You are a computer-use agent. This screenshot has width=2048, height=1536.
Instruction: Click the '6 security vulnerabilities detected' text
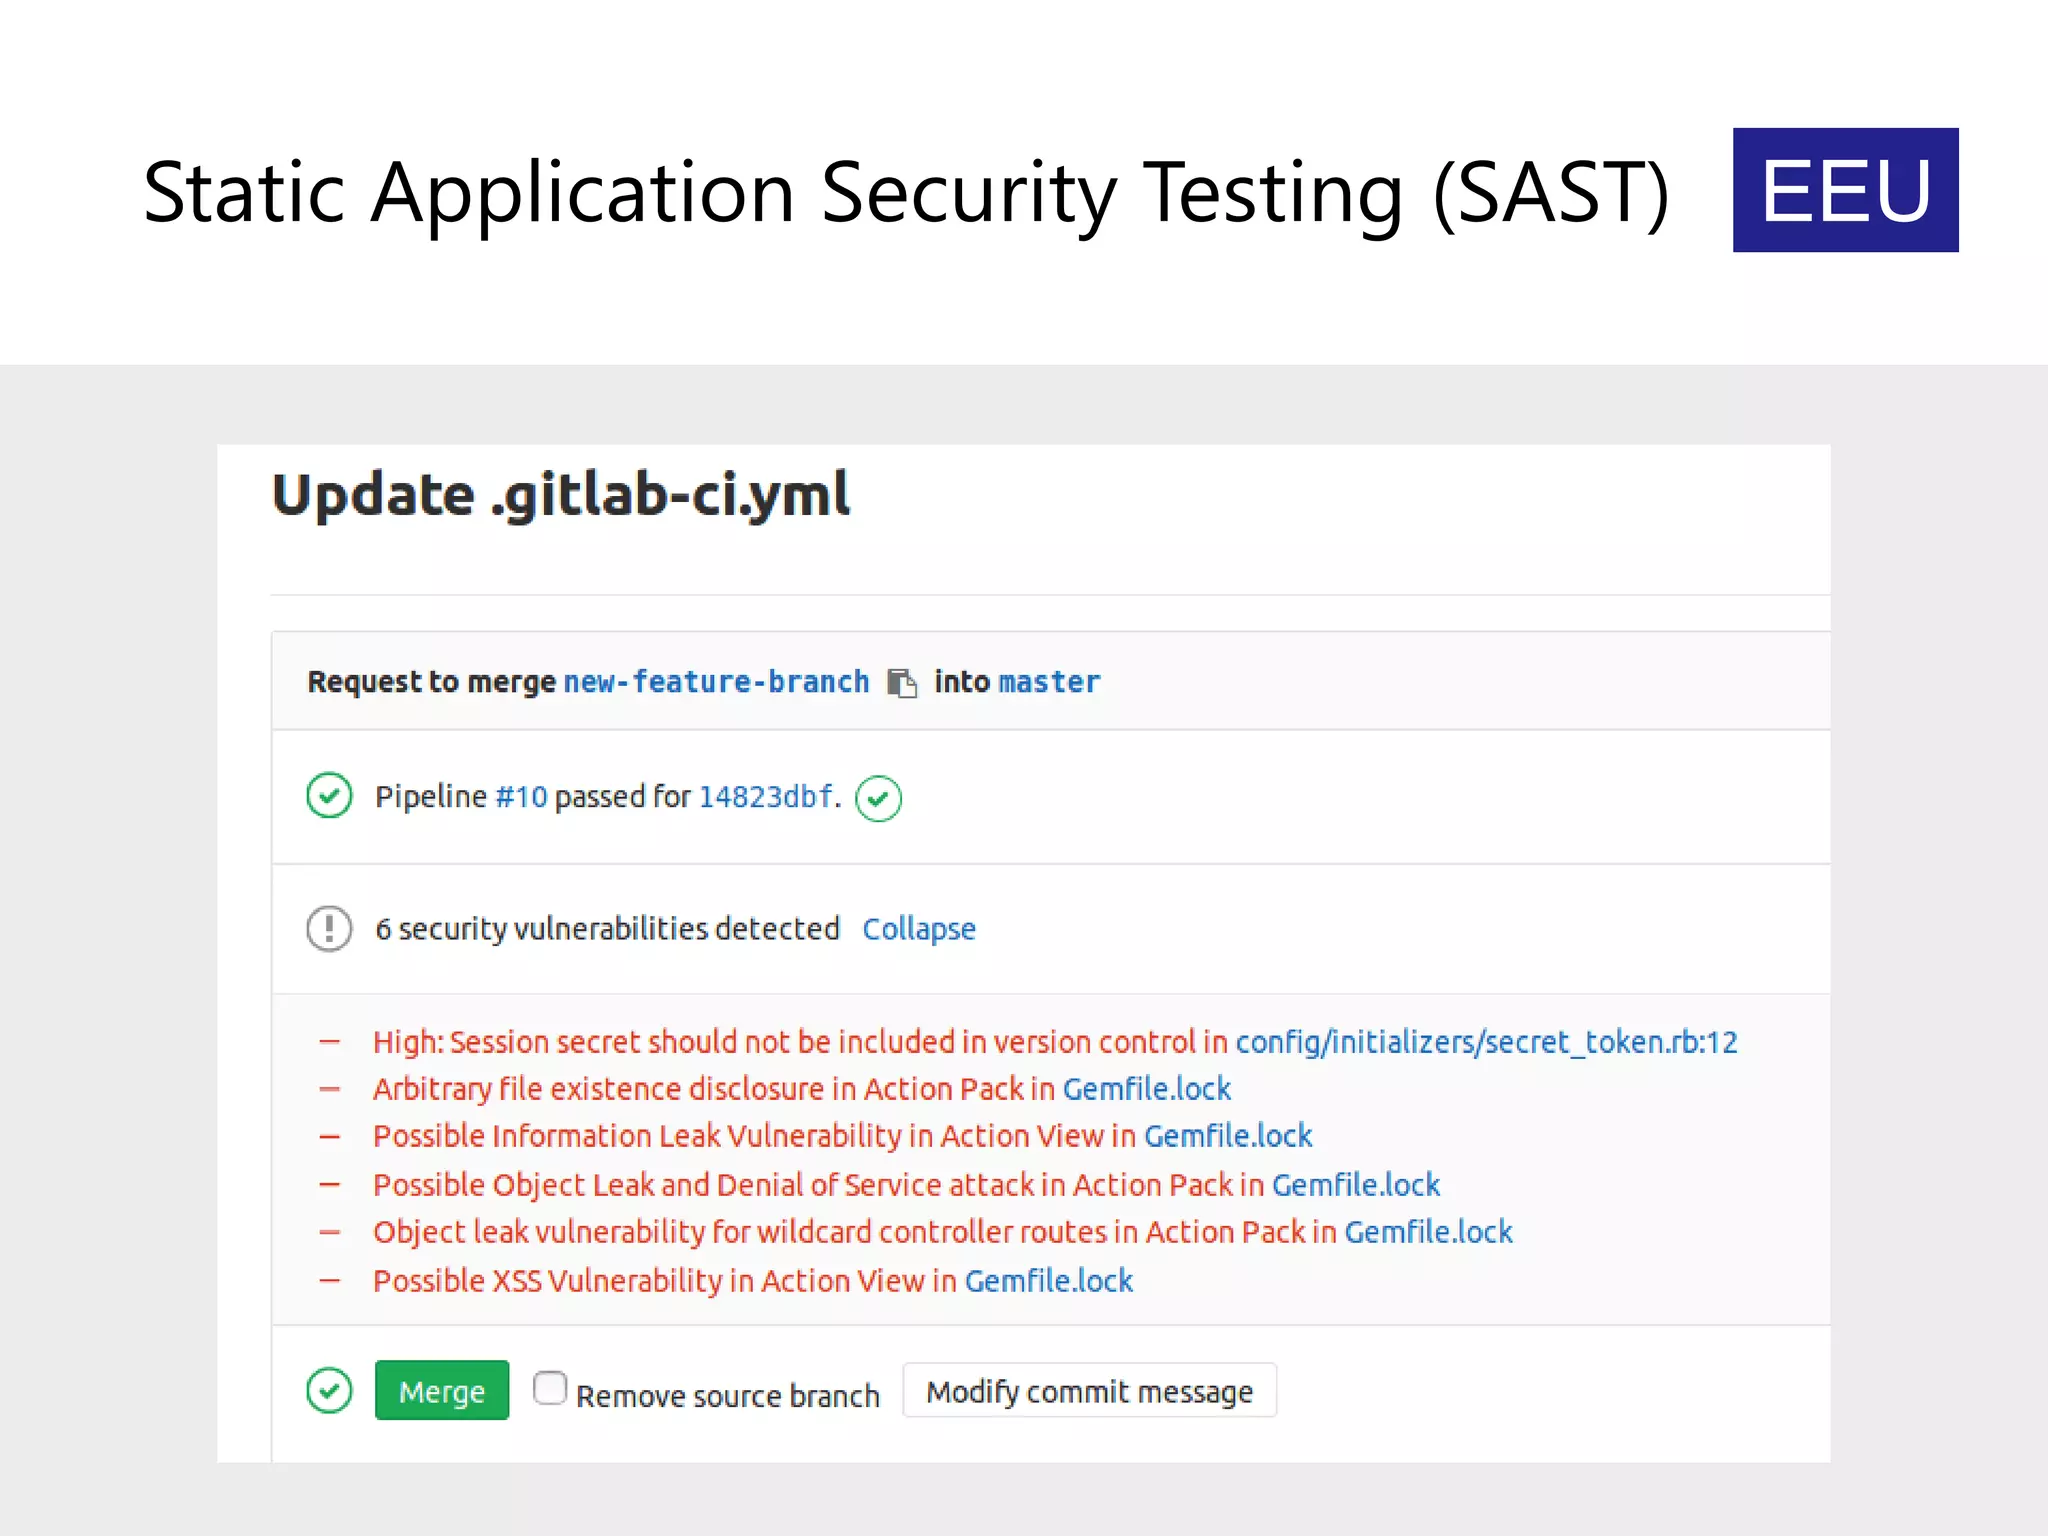pos(607,929)
